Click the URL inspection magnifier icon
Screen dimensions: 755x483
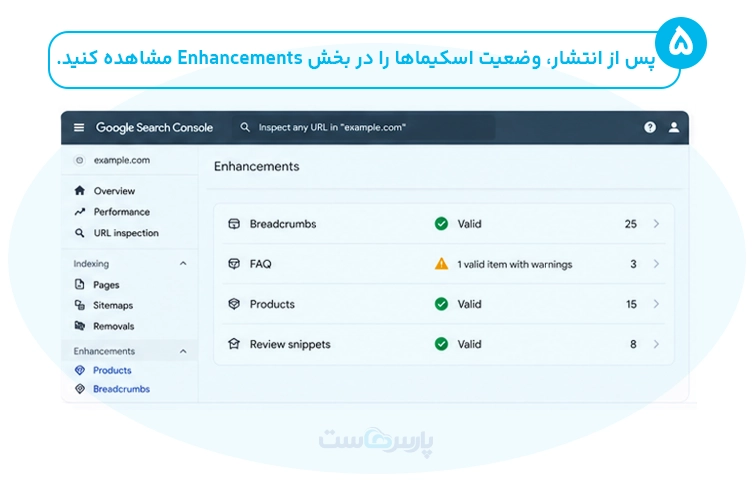[x=79, y=233]
